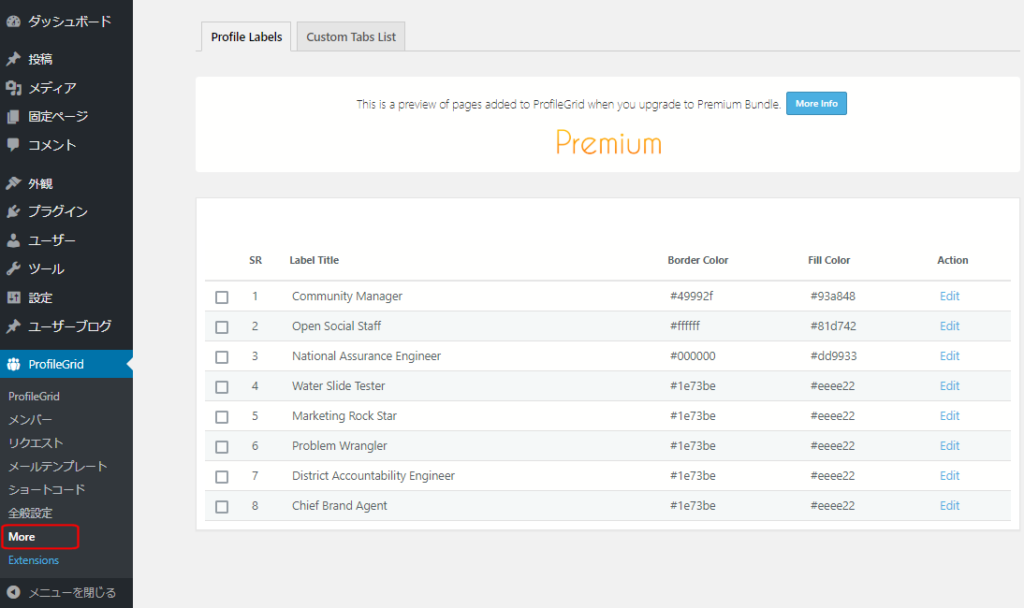Open the Extensions submenu link
The height and width of the screenshot is (608, 1024).
click(33, 560)
